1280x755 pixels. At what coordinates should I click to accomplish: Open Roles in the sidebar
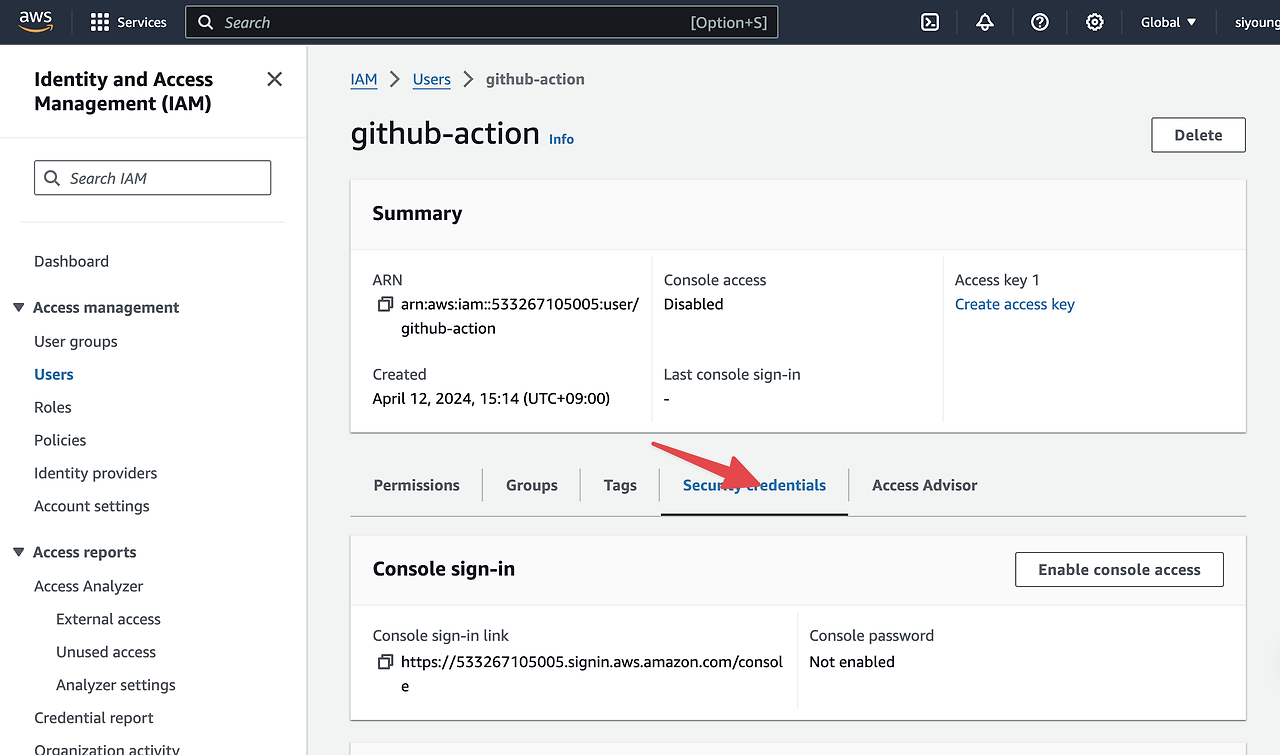click(53, 407)
